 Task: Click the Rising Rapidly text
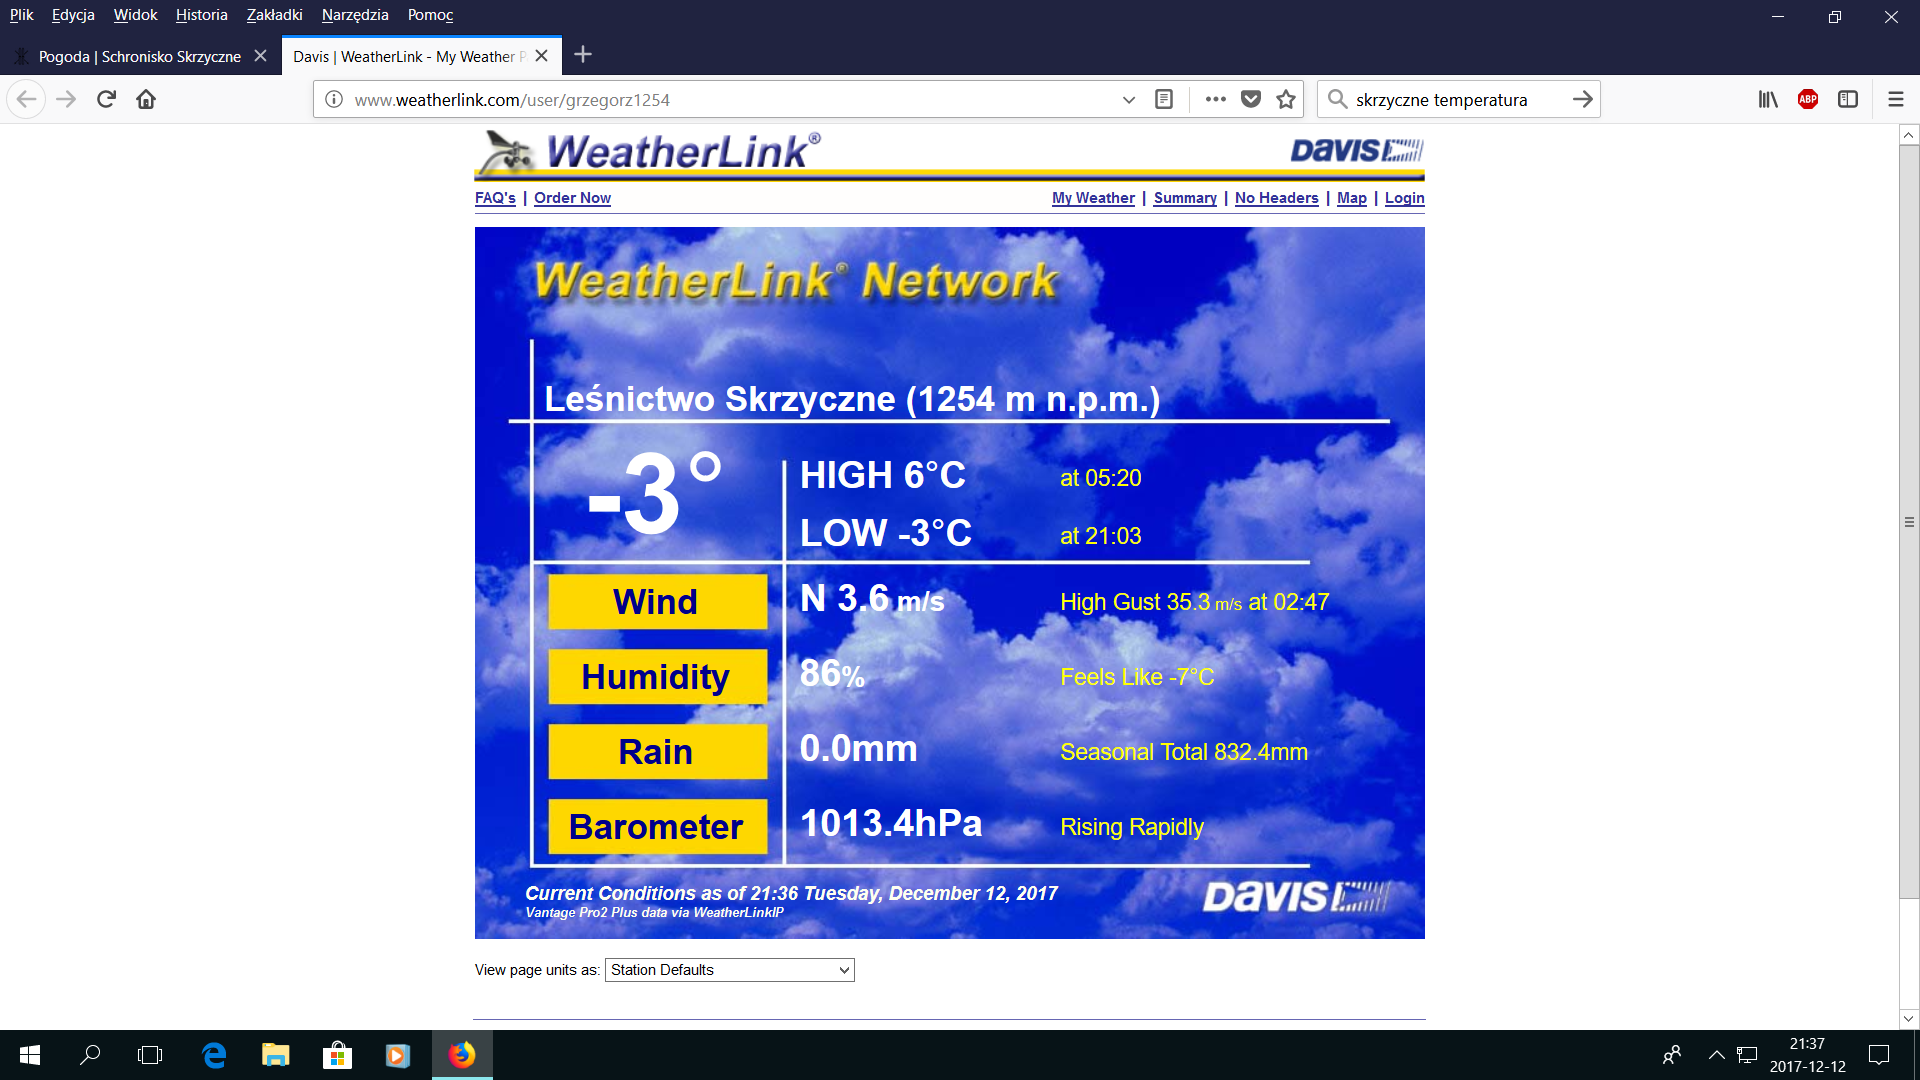1132,827
